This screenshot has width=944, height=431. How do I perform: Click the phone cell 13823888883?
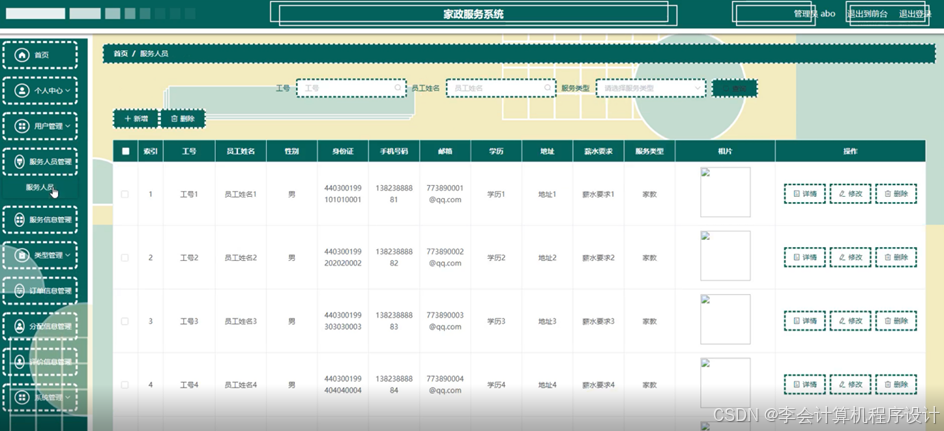(x=394, y=321)
